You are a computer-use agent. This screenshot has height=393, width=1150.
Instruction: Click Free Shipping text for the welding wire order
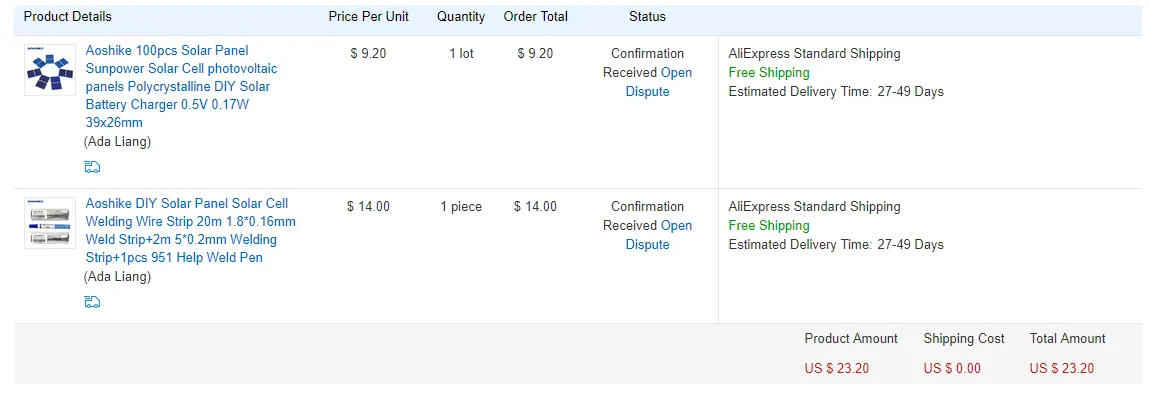(769, 225)
